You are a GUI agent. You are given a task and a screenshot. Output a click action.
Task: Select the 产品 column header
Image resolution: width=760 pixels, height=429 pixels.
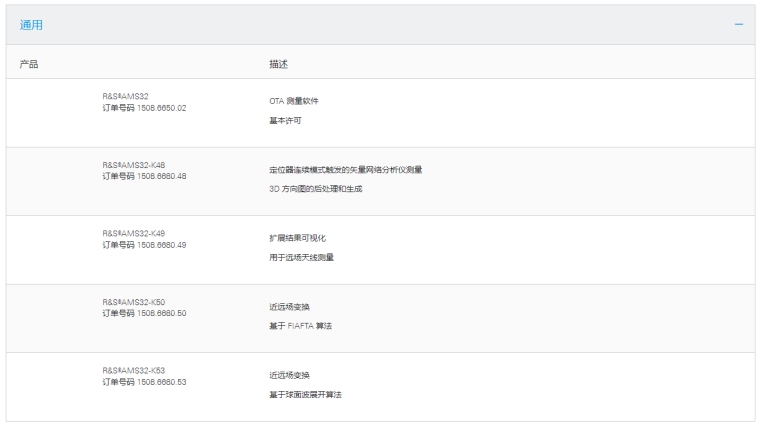click(29, 63)
